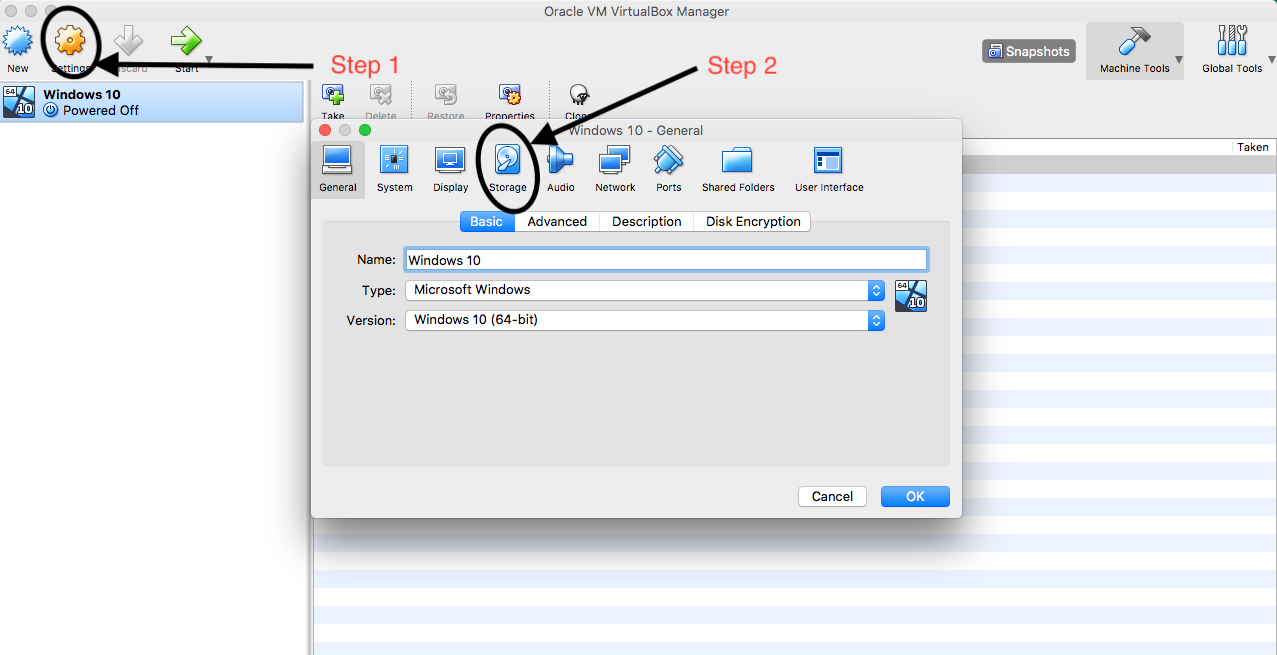The height and width of the screenshot is (655, 1277).
Task: Click the New virtual machine icon
Action: 18,42
